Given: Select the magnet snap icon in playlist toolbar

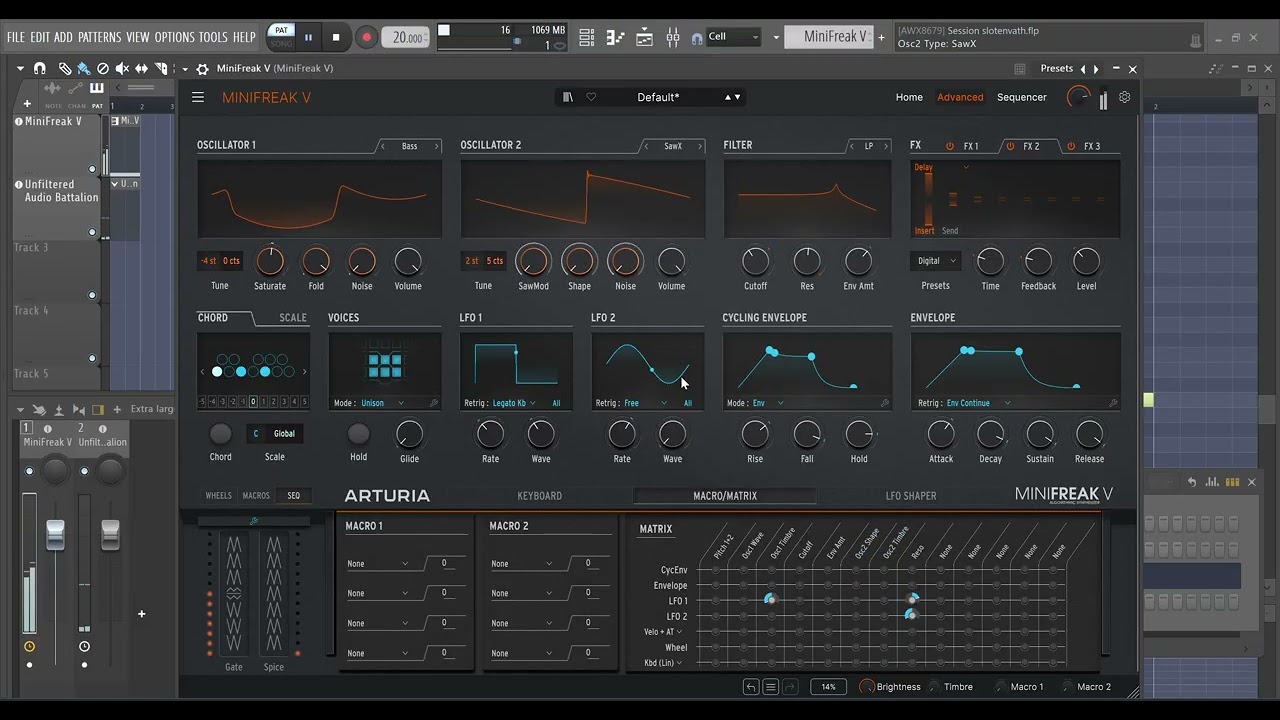Looking at the screenshot, I should 40,69.
